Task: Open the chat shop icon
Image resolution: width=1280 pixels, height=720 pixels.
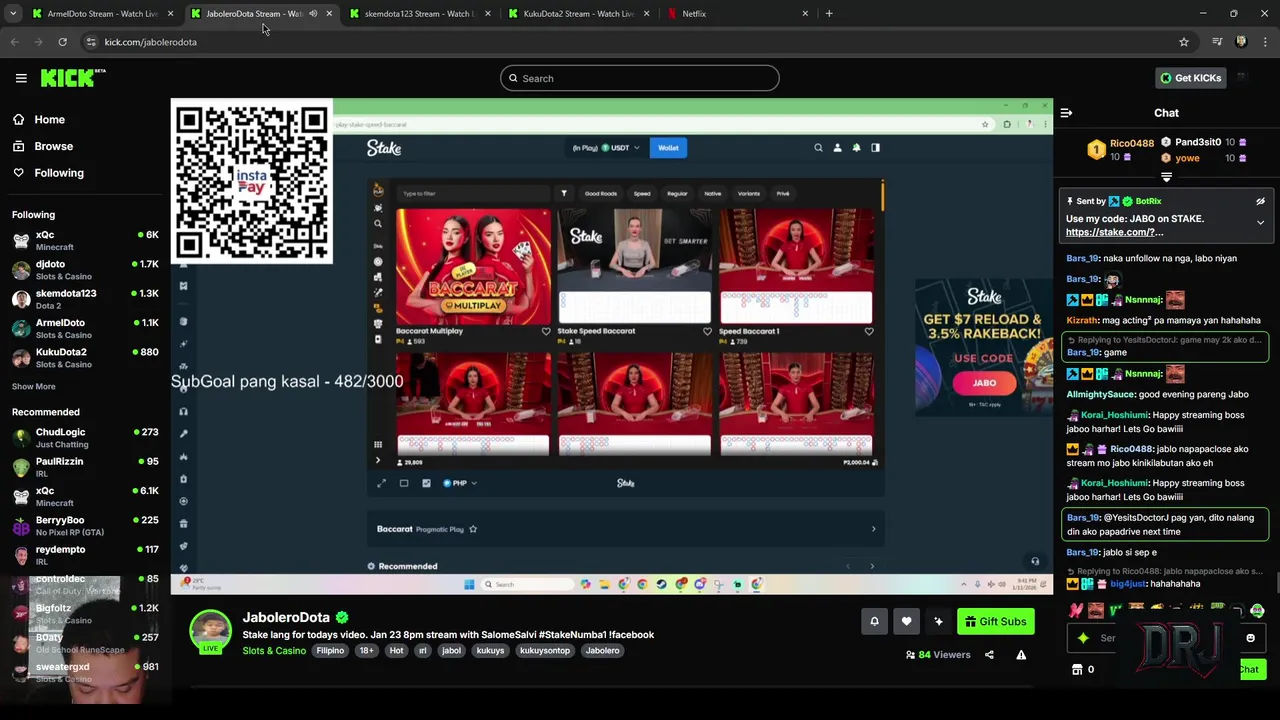Action: (1077, 669)
